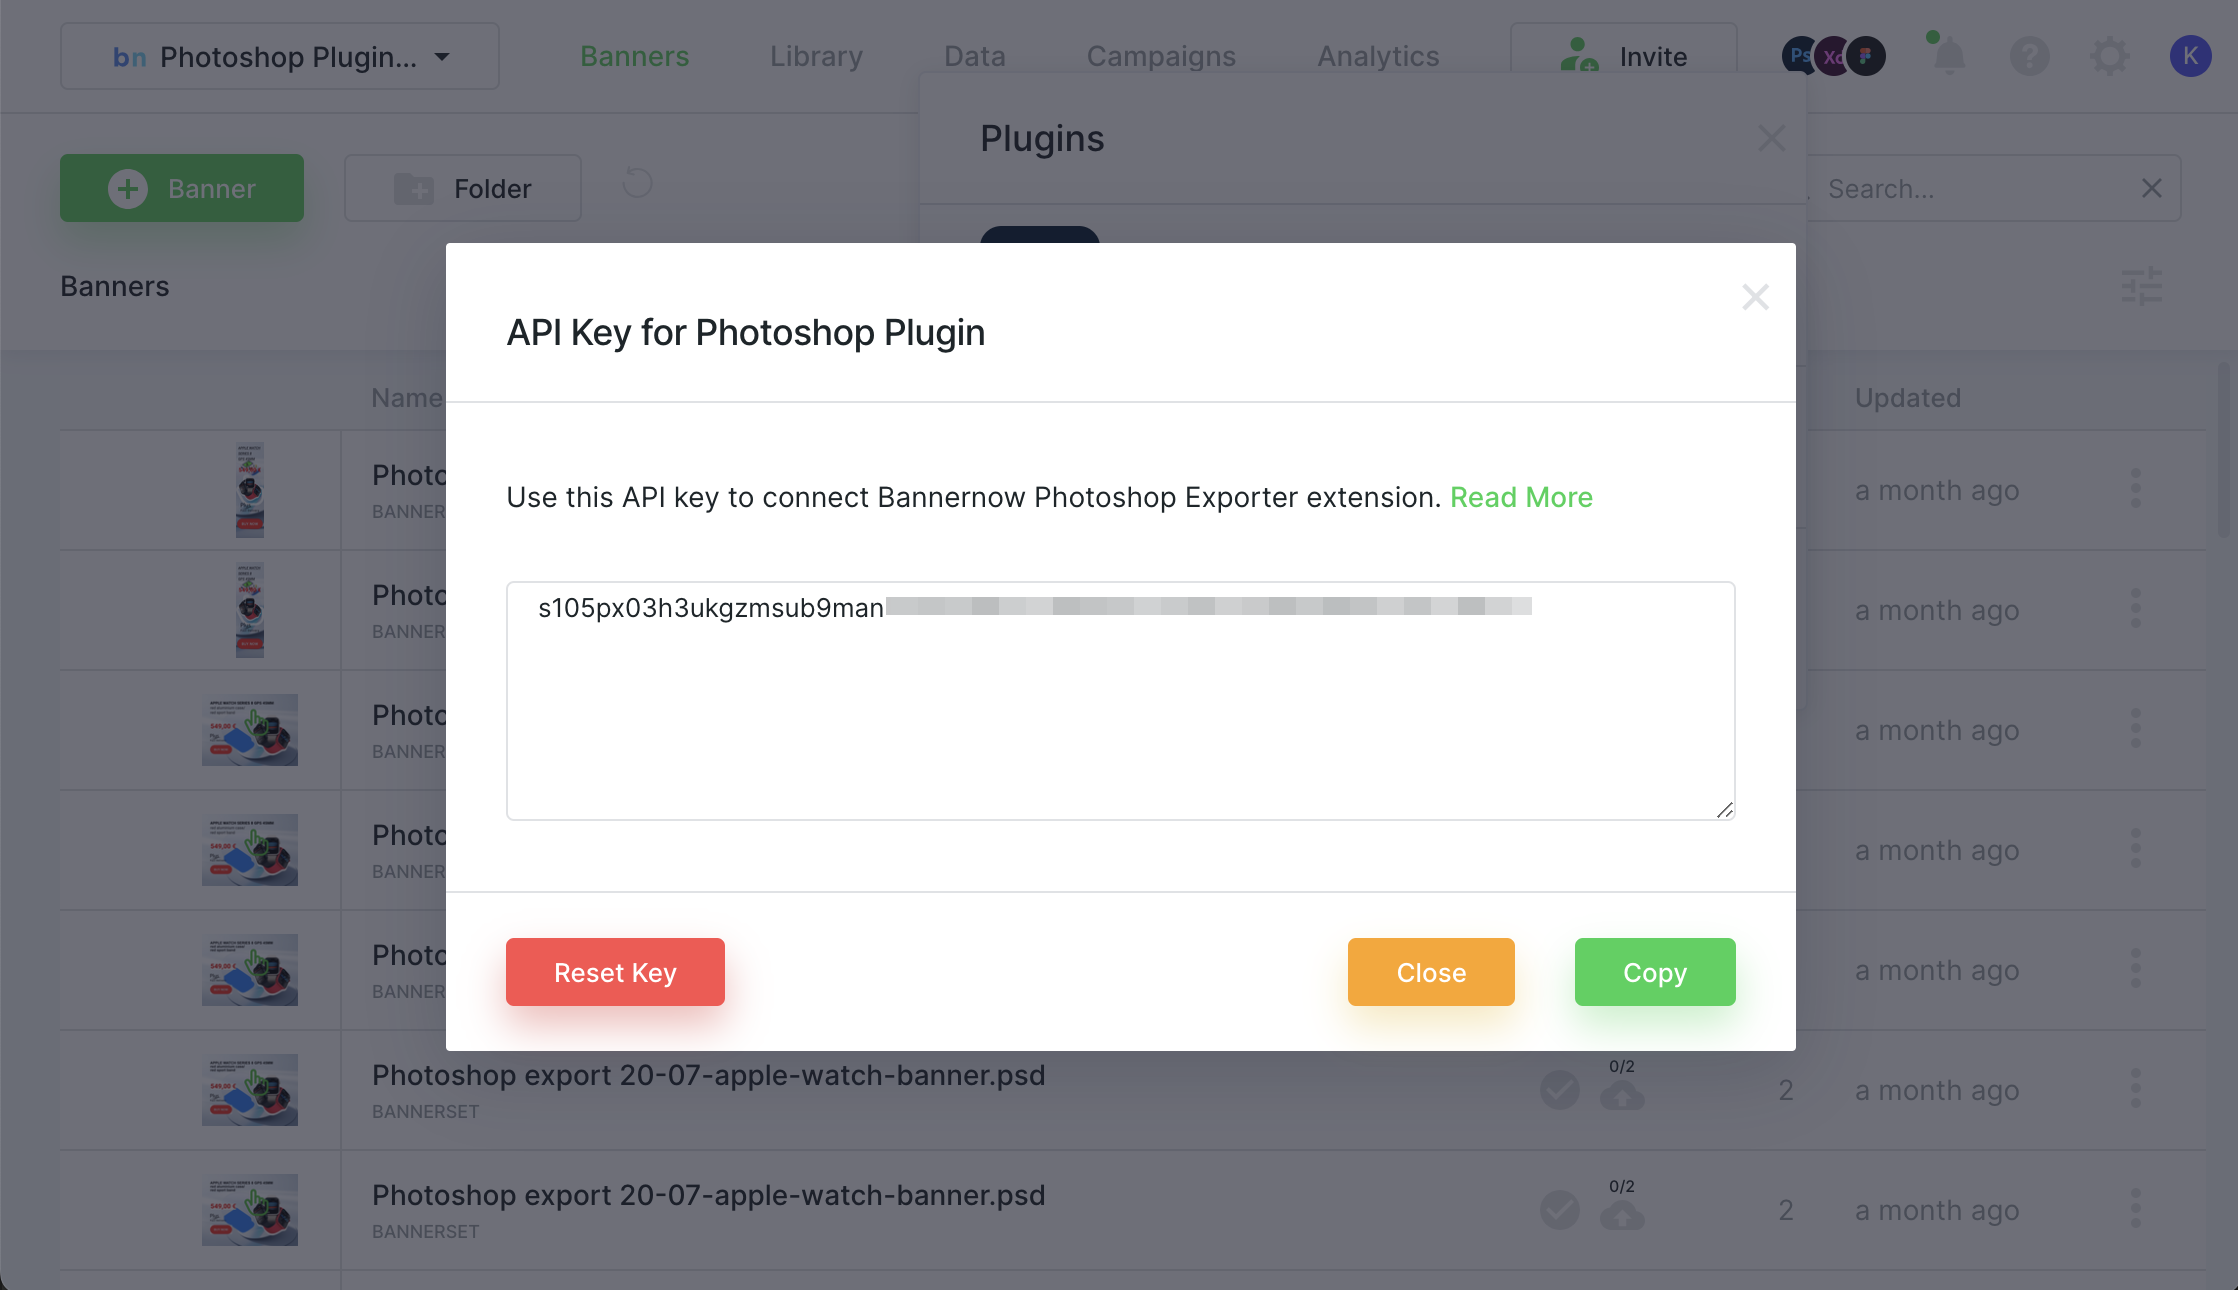This screenshot has width=2238, height=1290.
Task: Open the settings gear icon
Action: pyautogui.click(x=2110, y=56)
